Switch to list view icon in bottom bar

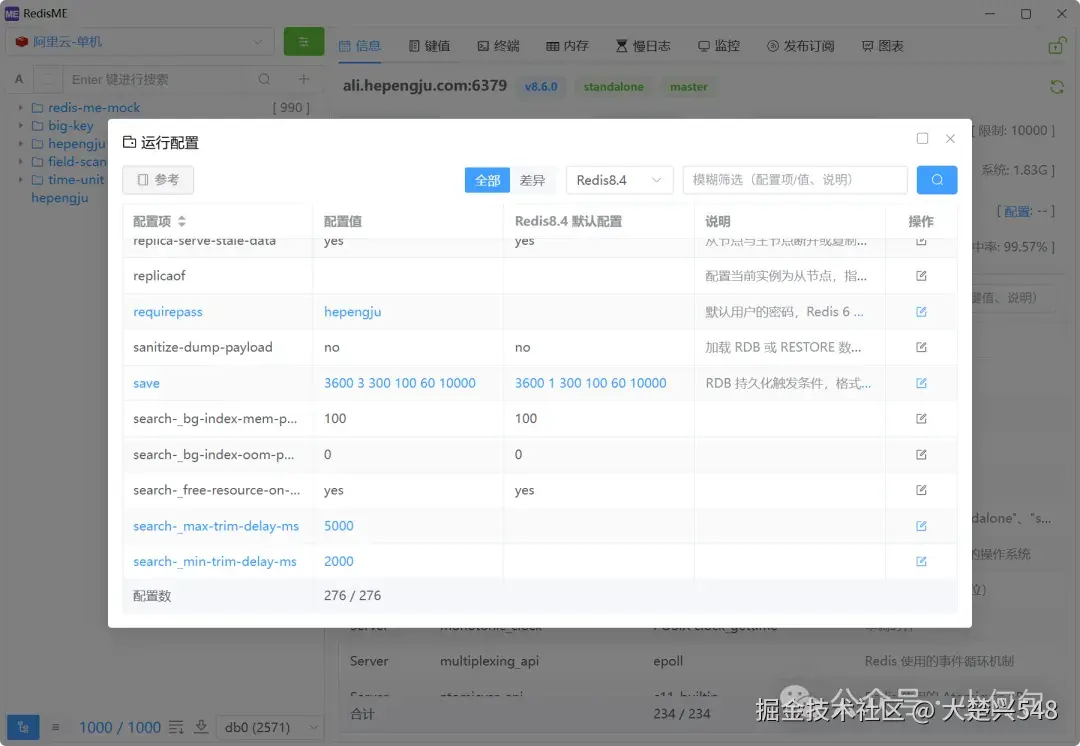click(56, 727)
